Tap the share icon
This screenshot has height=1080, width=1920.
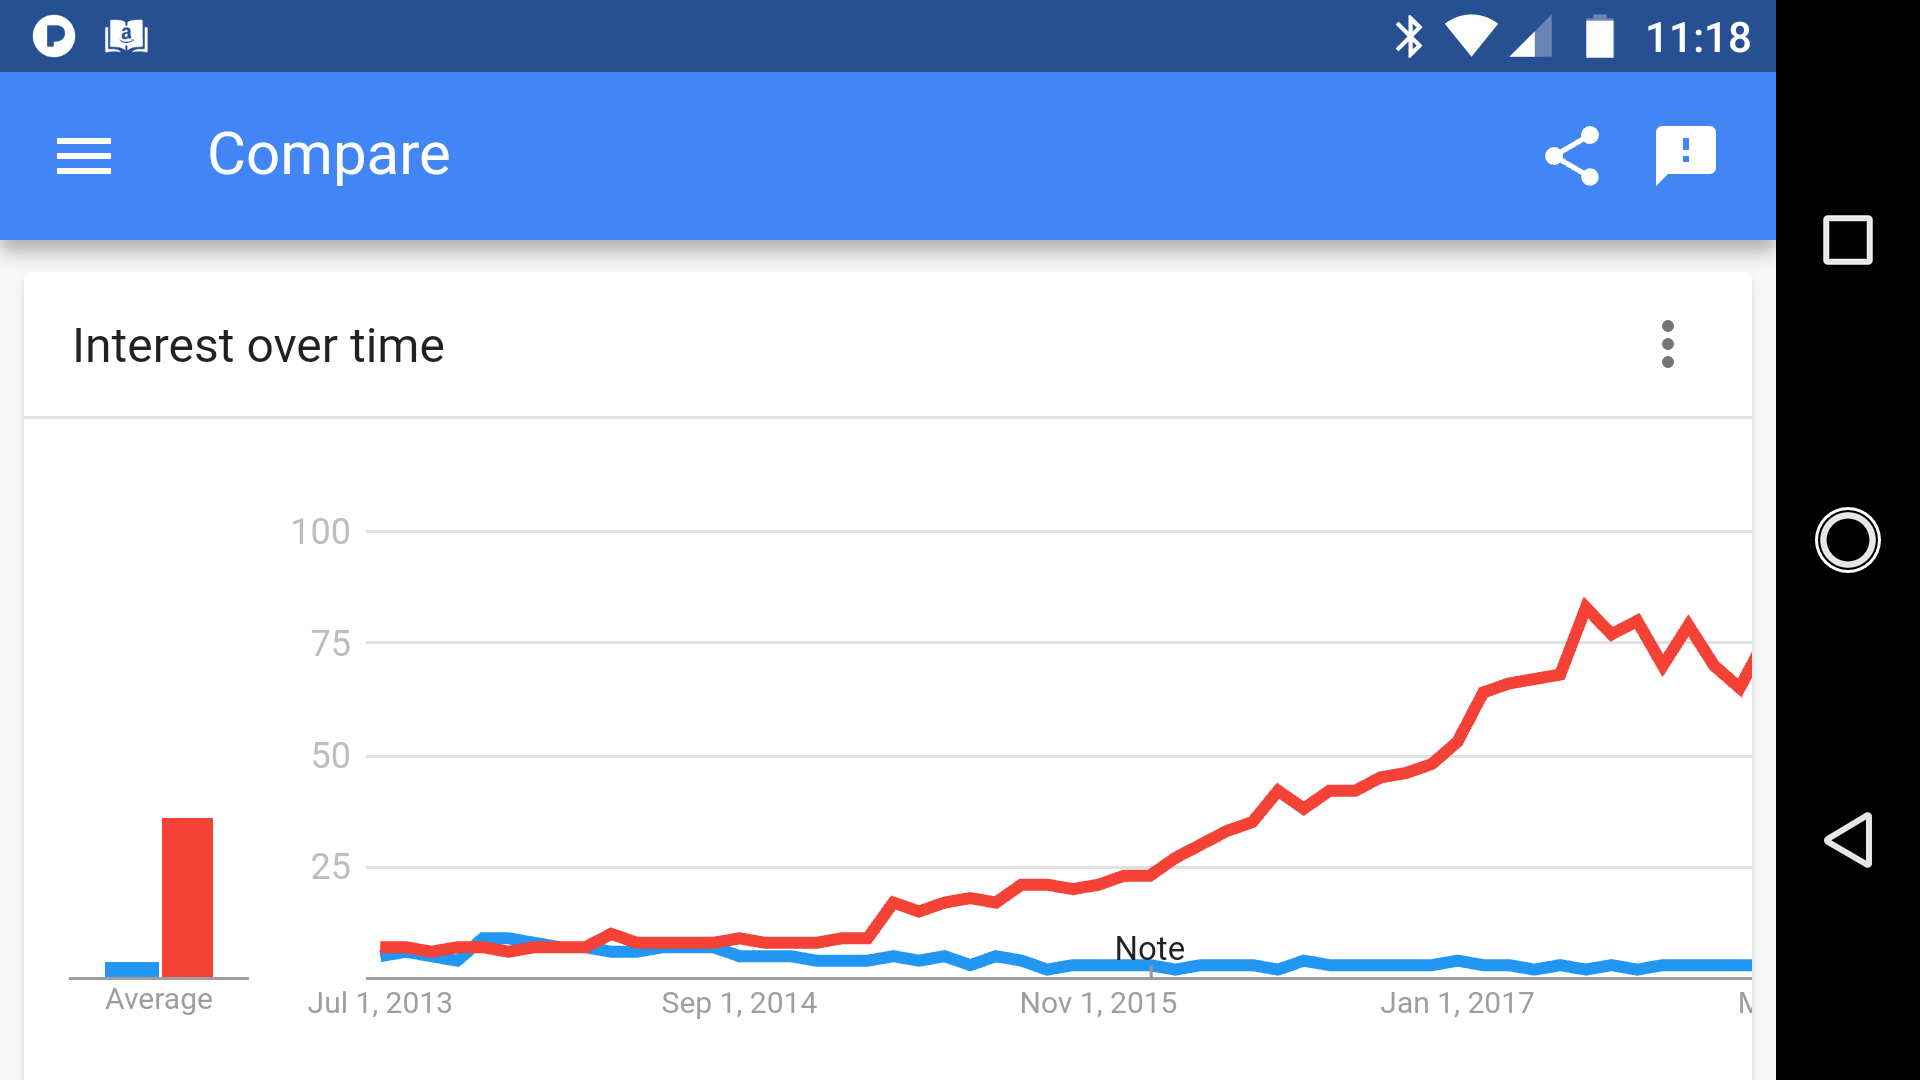click(x=1572, y=156)
